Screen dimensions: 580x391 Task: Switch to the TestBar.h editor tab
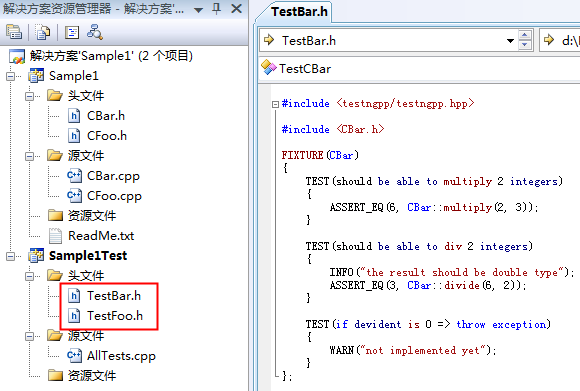point(299,12)
